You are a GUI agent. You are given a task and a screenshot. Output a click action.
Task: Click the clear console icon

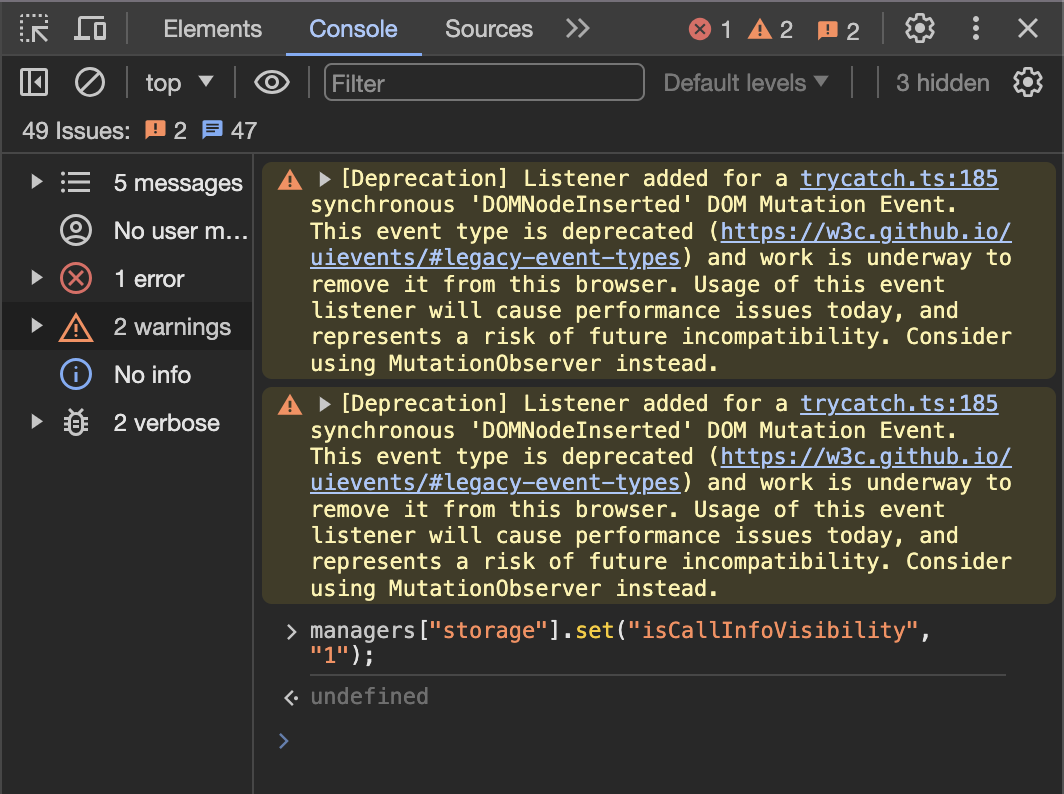coord(90,82)
